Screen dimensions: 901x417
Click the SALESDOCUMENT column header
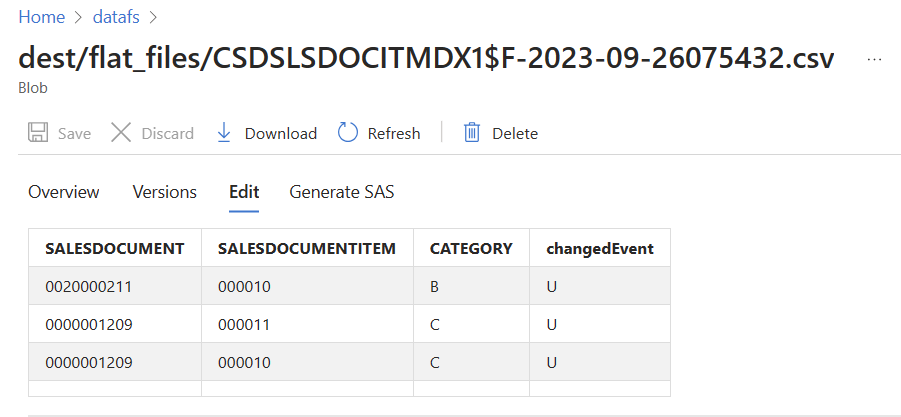(x=115, y=248)
